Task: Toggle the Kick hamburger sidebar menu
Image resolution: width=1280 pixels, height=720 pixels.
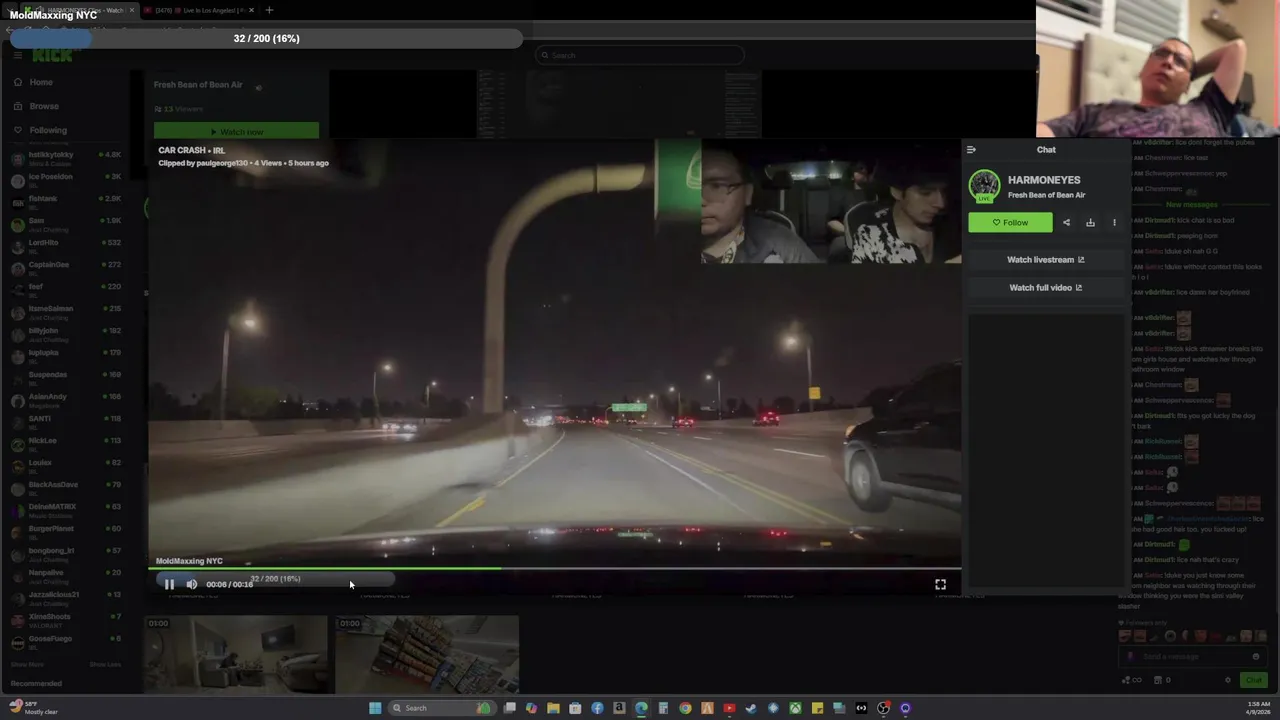Action: coord(17,55)
